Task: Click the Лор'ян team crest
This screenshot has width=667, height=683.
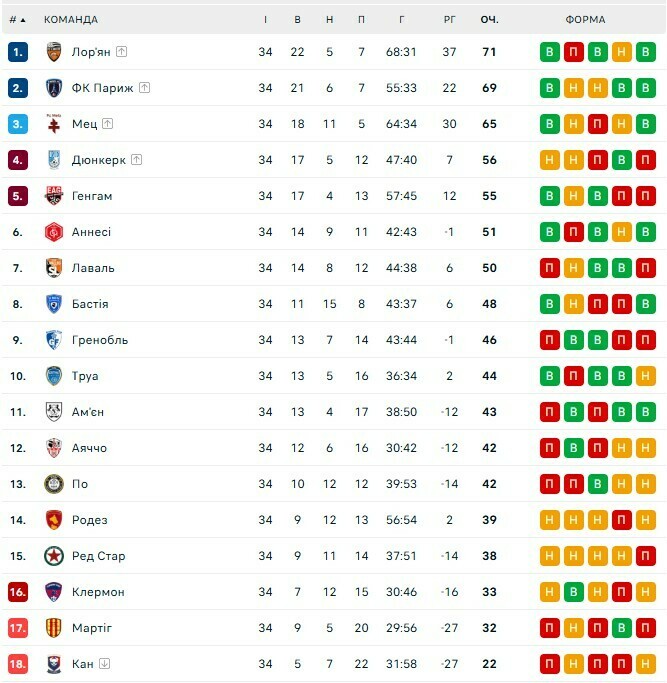Action: [x=54, y=52]
